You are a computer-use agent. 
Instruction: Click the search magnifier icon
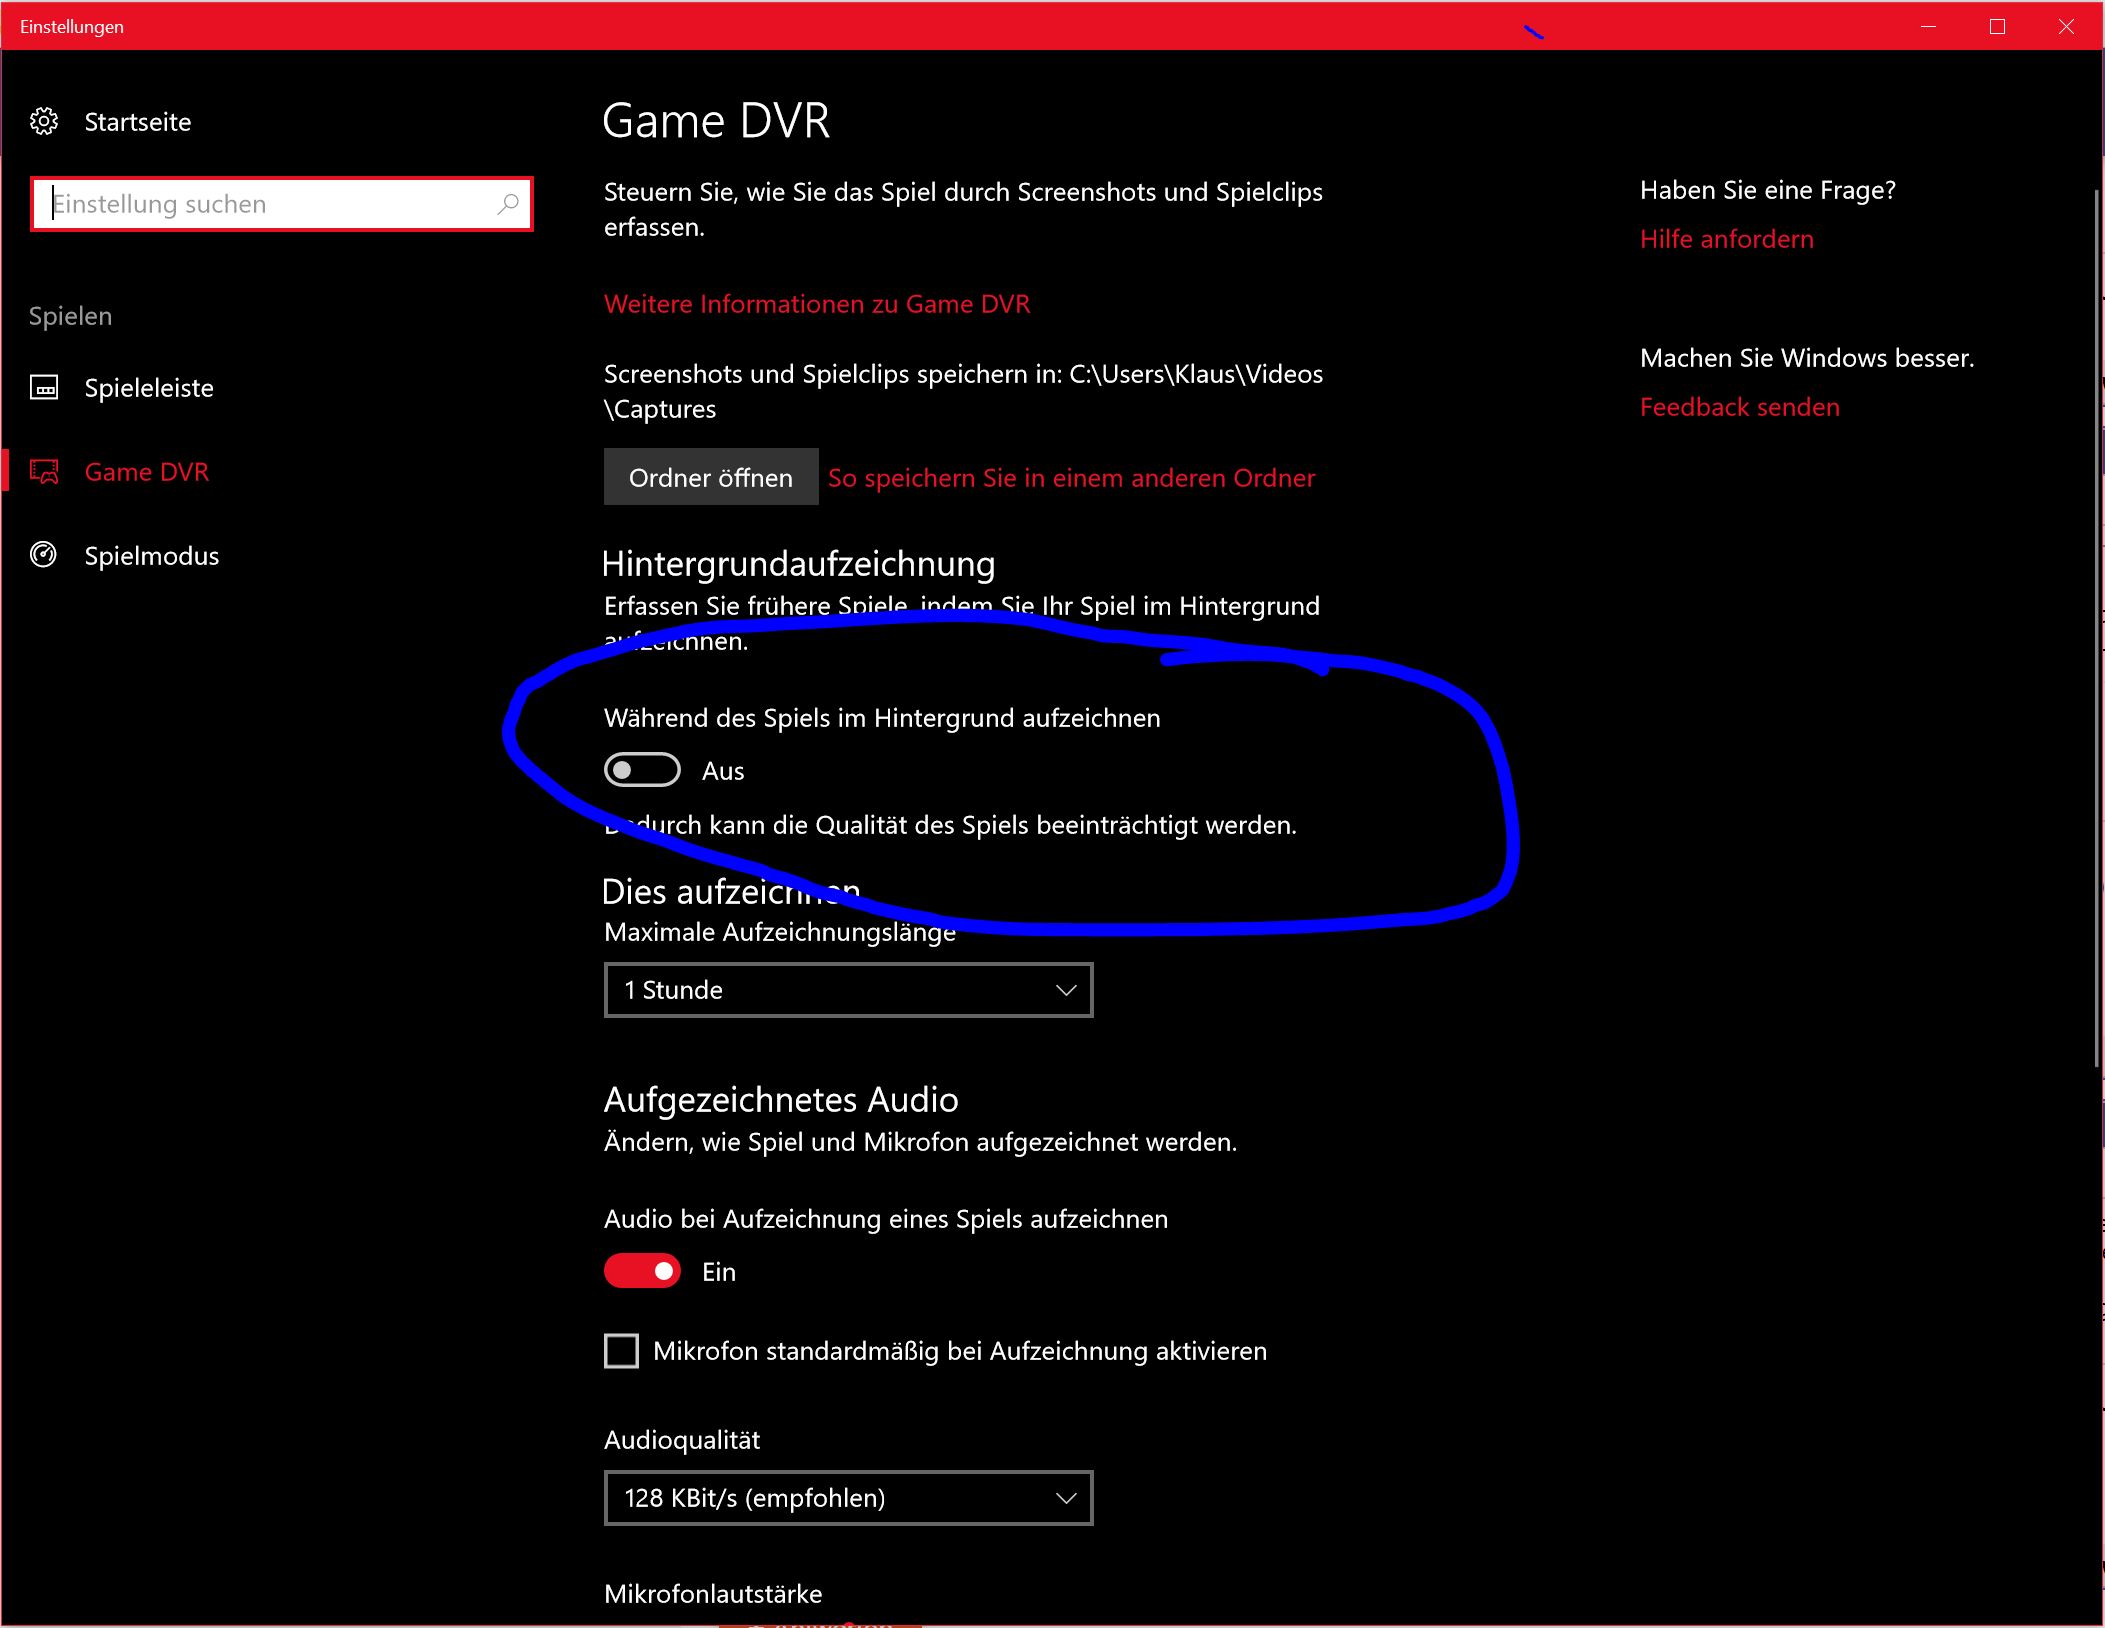pos(508,204)
